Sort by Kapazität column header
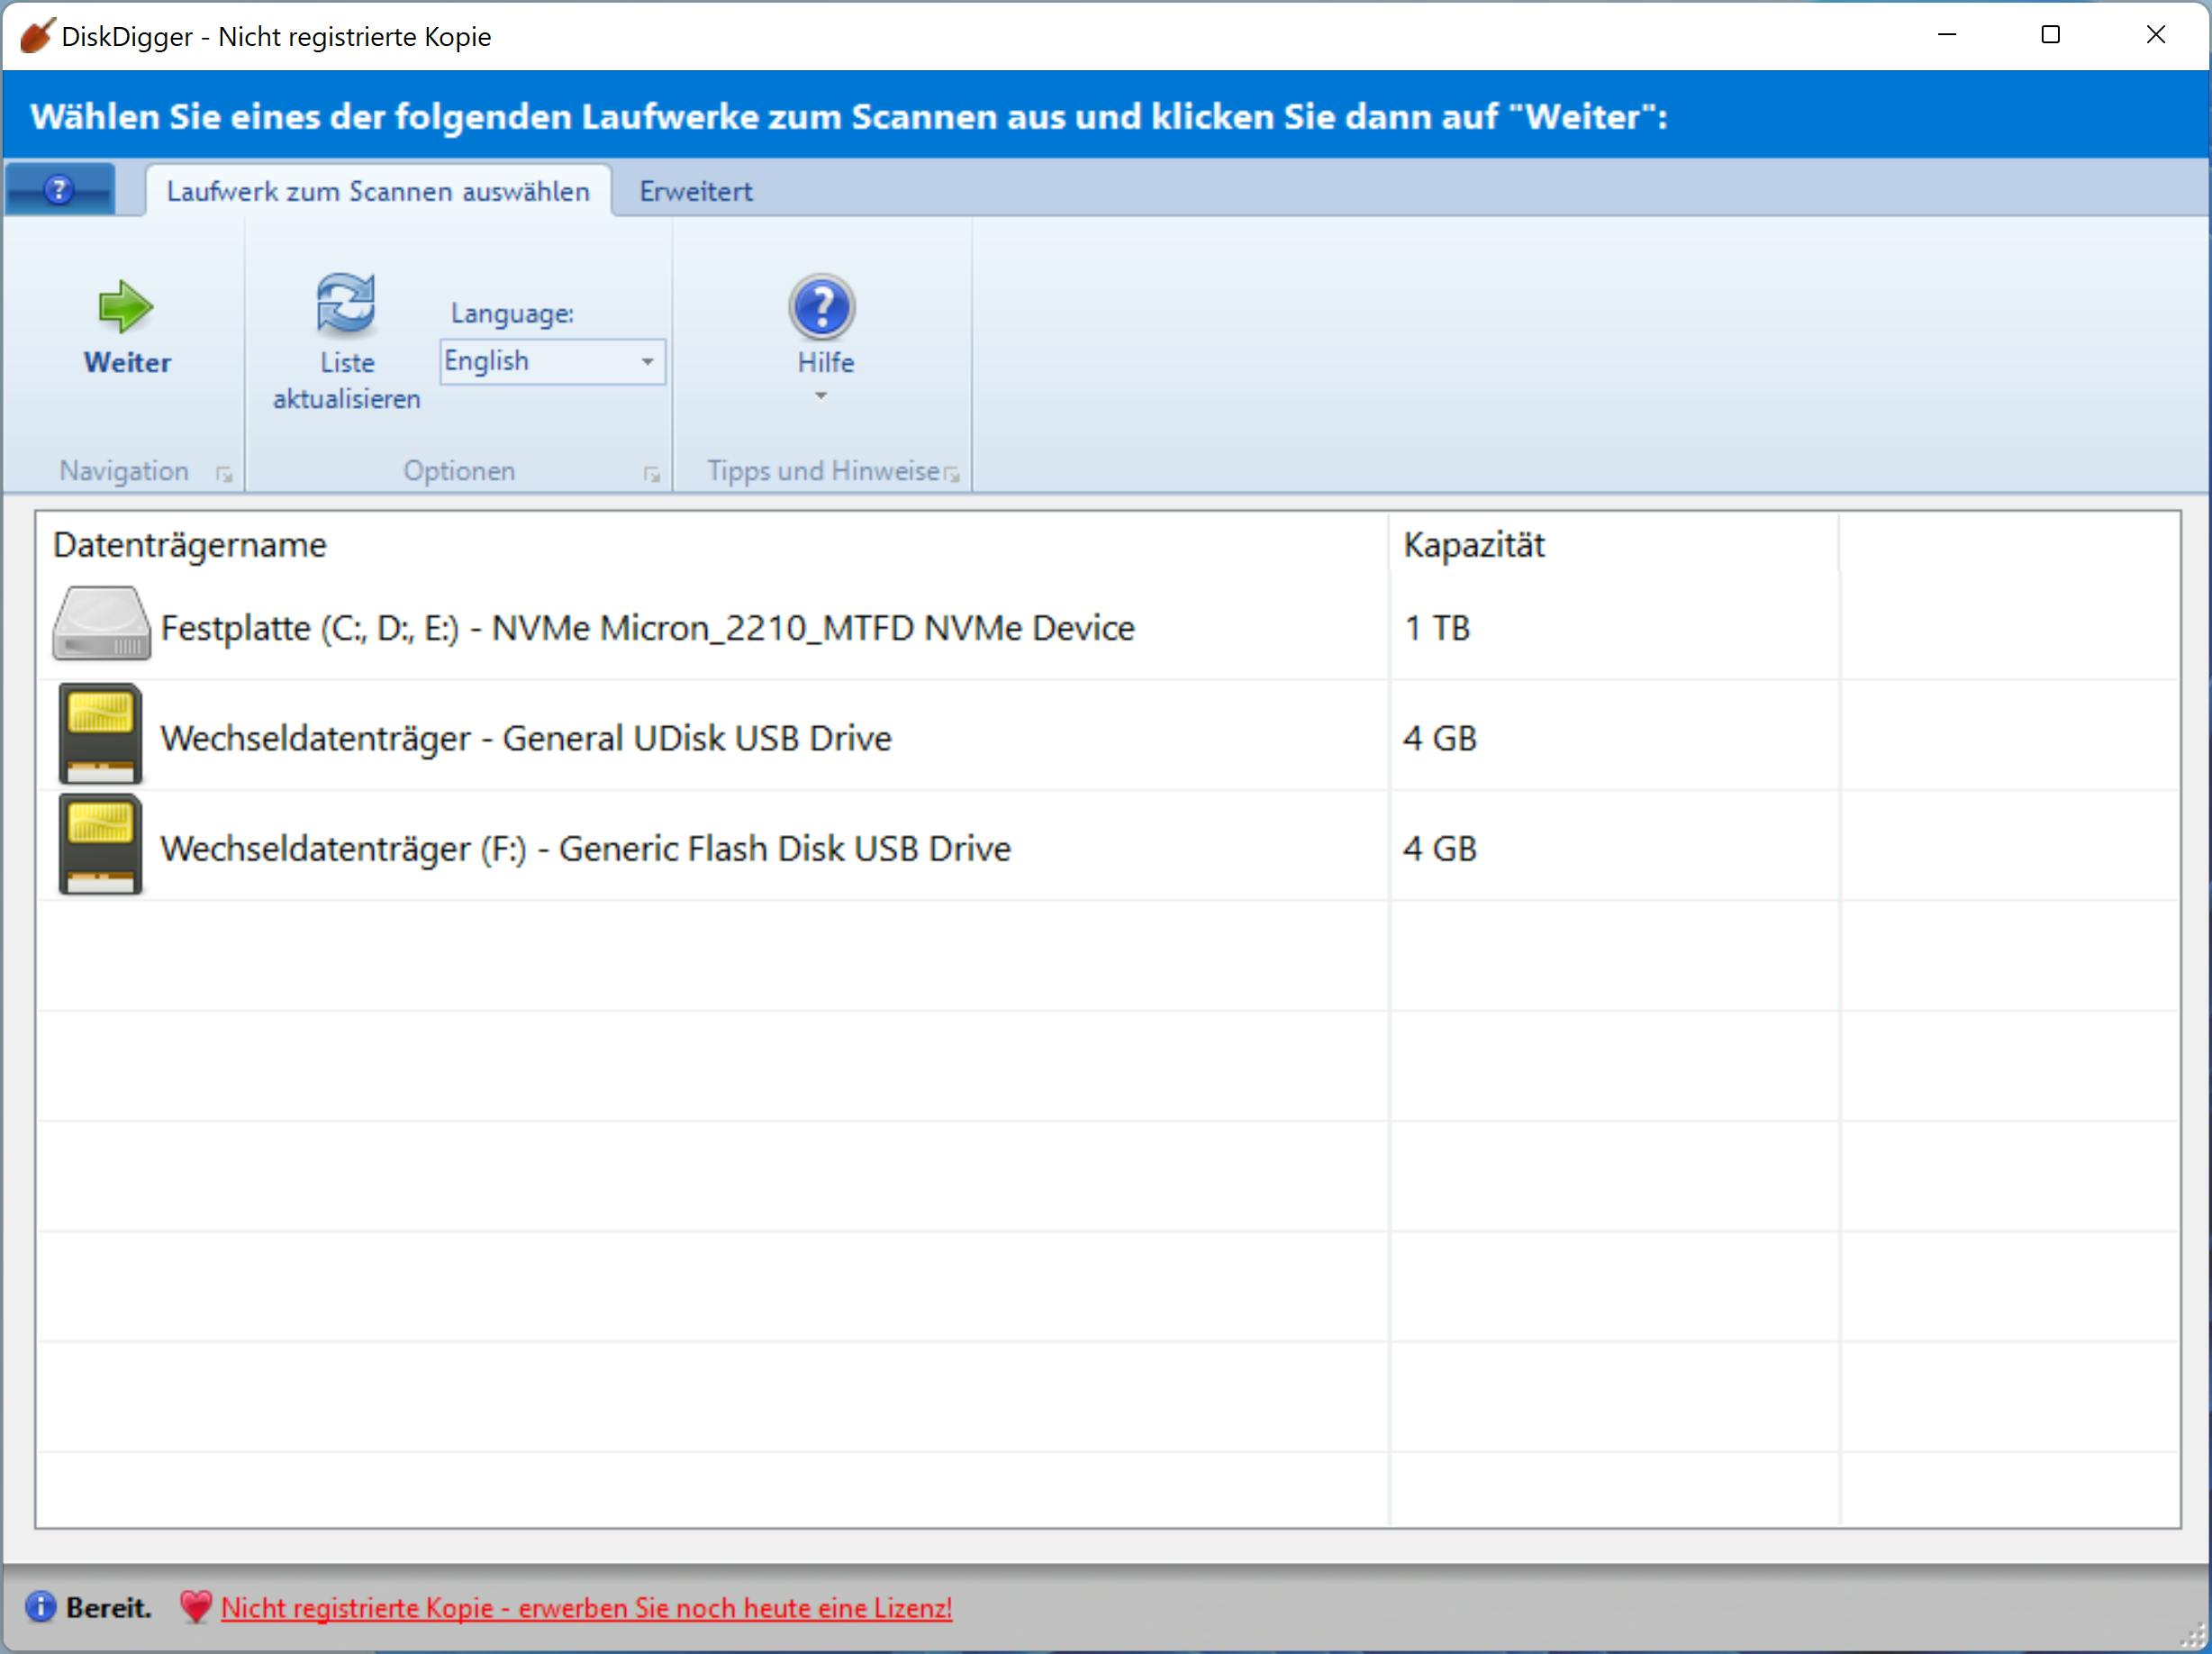Image resolution: width=2212 pixels, height=1654 pixels. tap(1473, 545)
